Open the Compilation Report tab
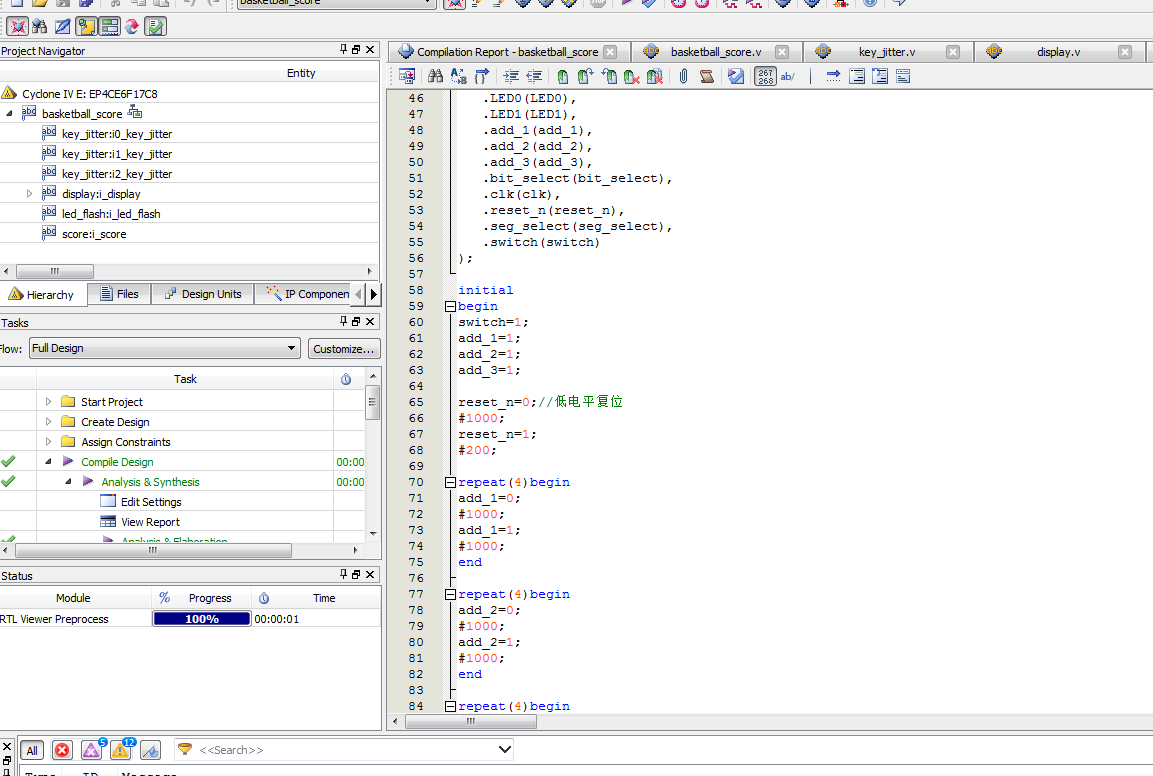 [507, 52]
